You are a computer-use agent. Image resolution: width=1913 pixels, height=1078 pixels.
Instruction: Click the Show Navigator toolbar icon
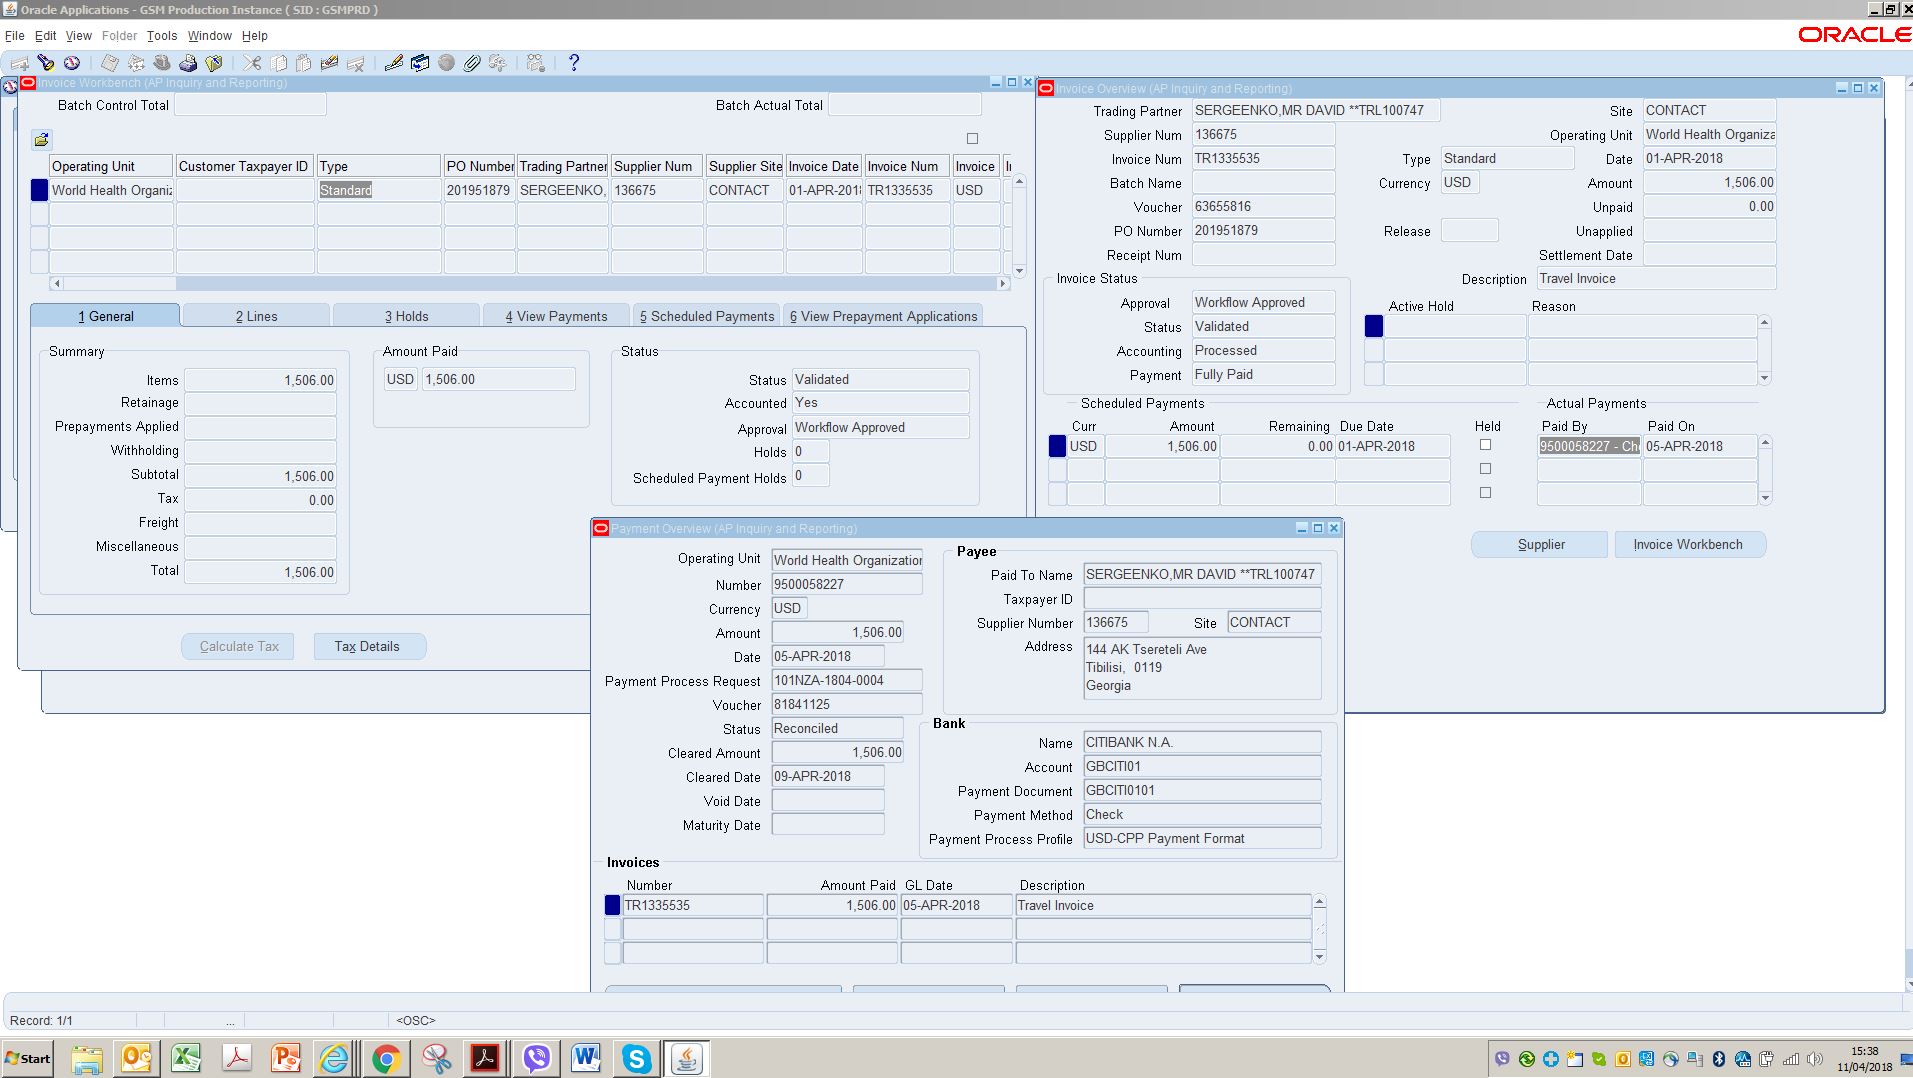tap(72, 63)
